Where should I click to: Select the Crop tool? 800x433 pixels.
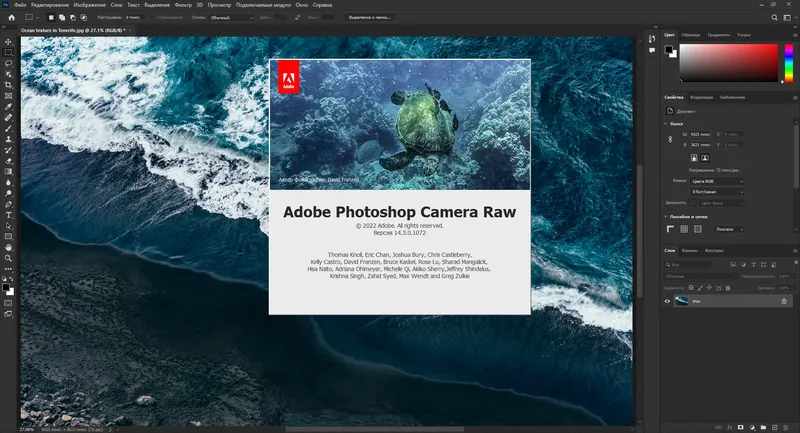8,84
